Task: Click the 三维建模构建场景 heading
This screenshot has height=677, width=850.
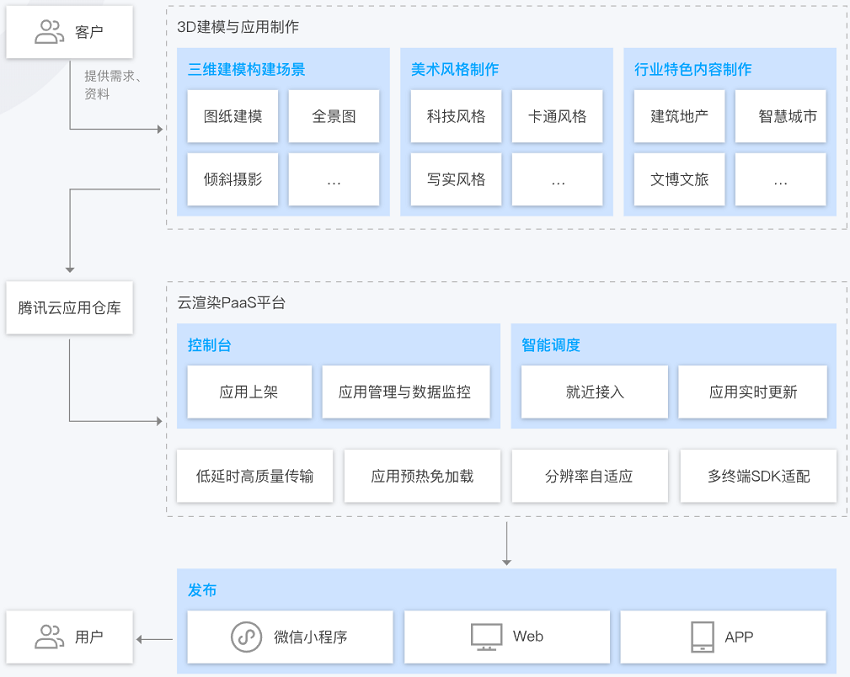Action: [x=247, y=69]
